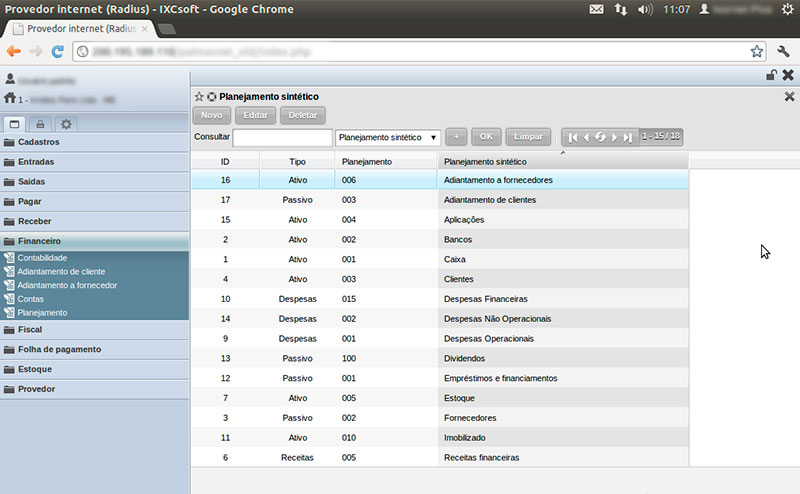Click the Editar button
Viewport: 800px width, 494px height.
(256, 115)
